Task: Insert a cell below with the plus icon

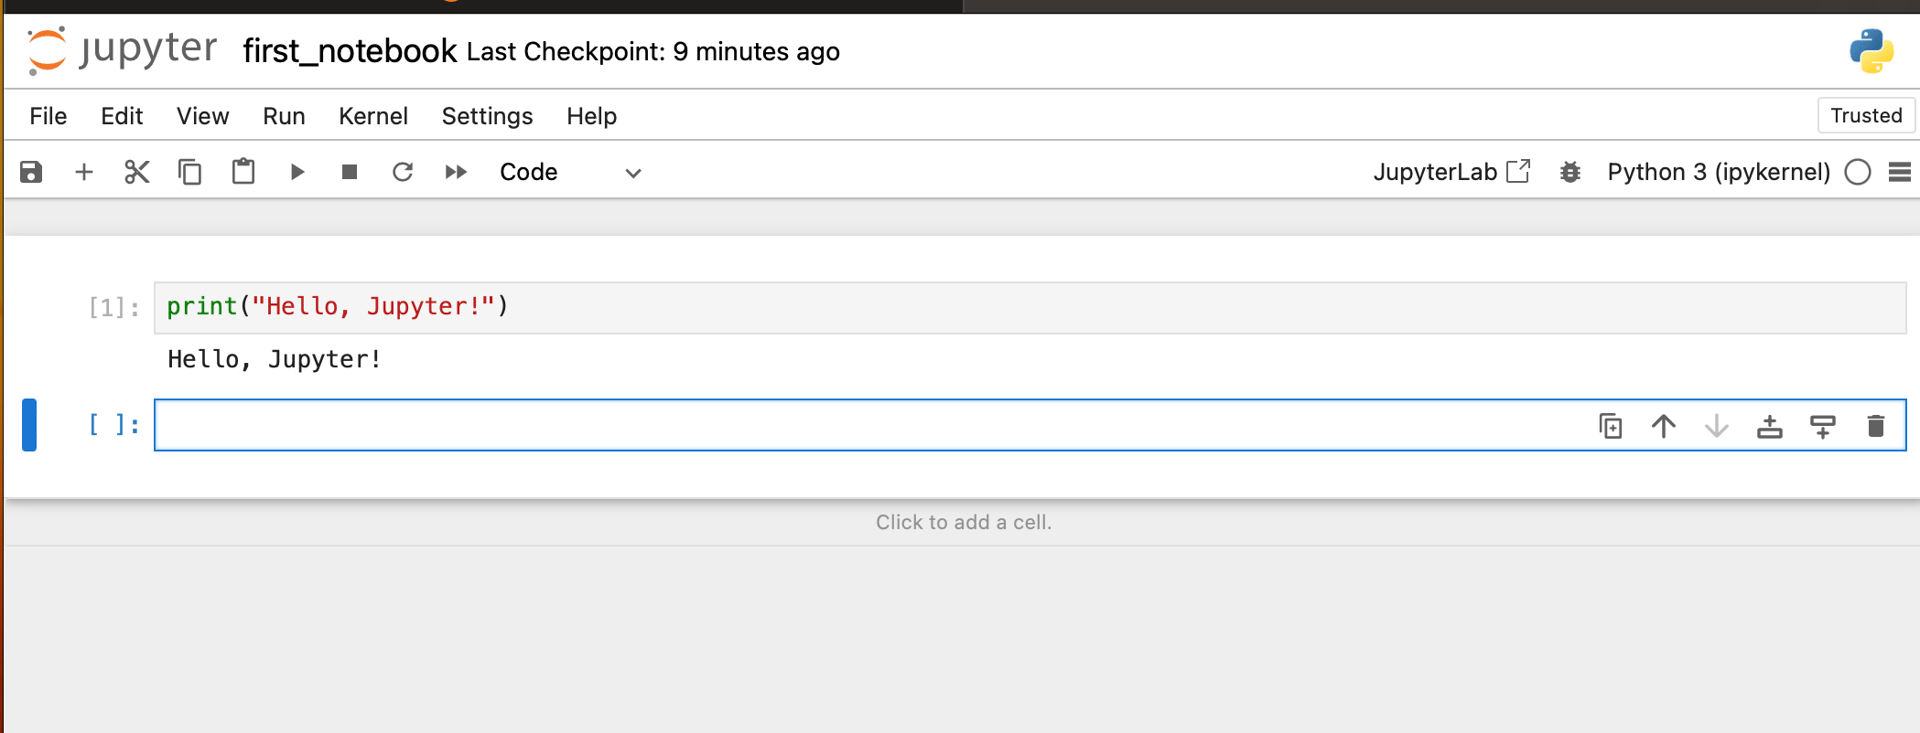Action: [x=84, y=172]
